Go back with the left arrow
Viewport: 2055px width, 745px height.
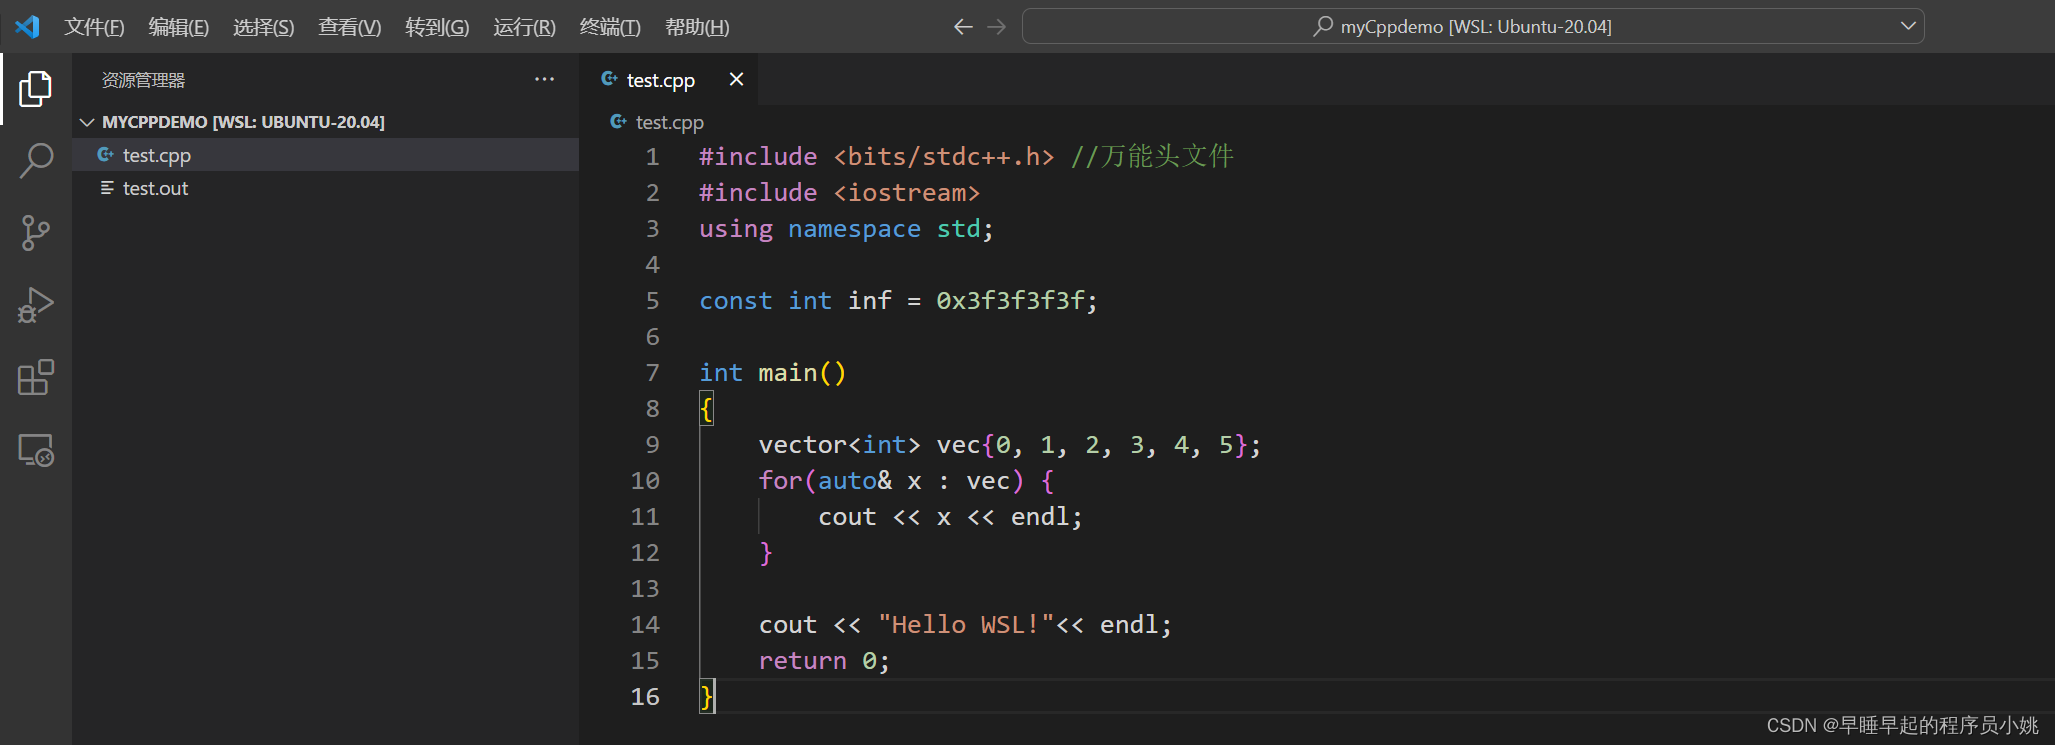963,27
